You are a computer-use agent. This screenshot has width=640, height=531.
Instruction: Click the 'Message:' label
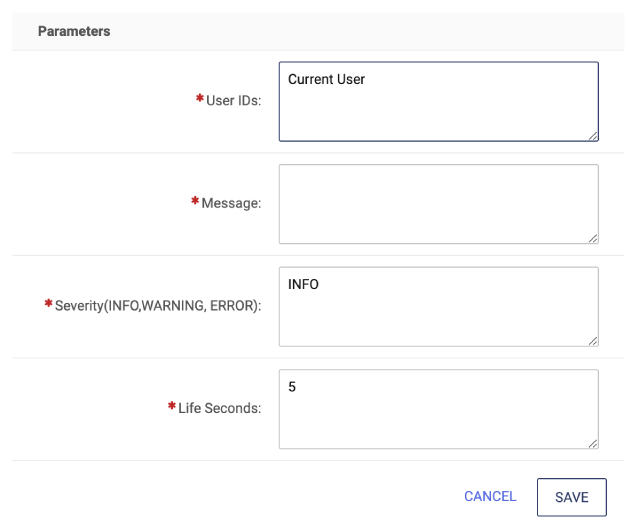231,203
